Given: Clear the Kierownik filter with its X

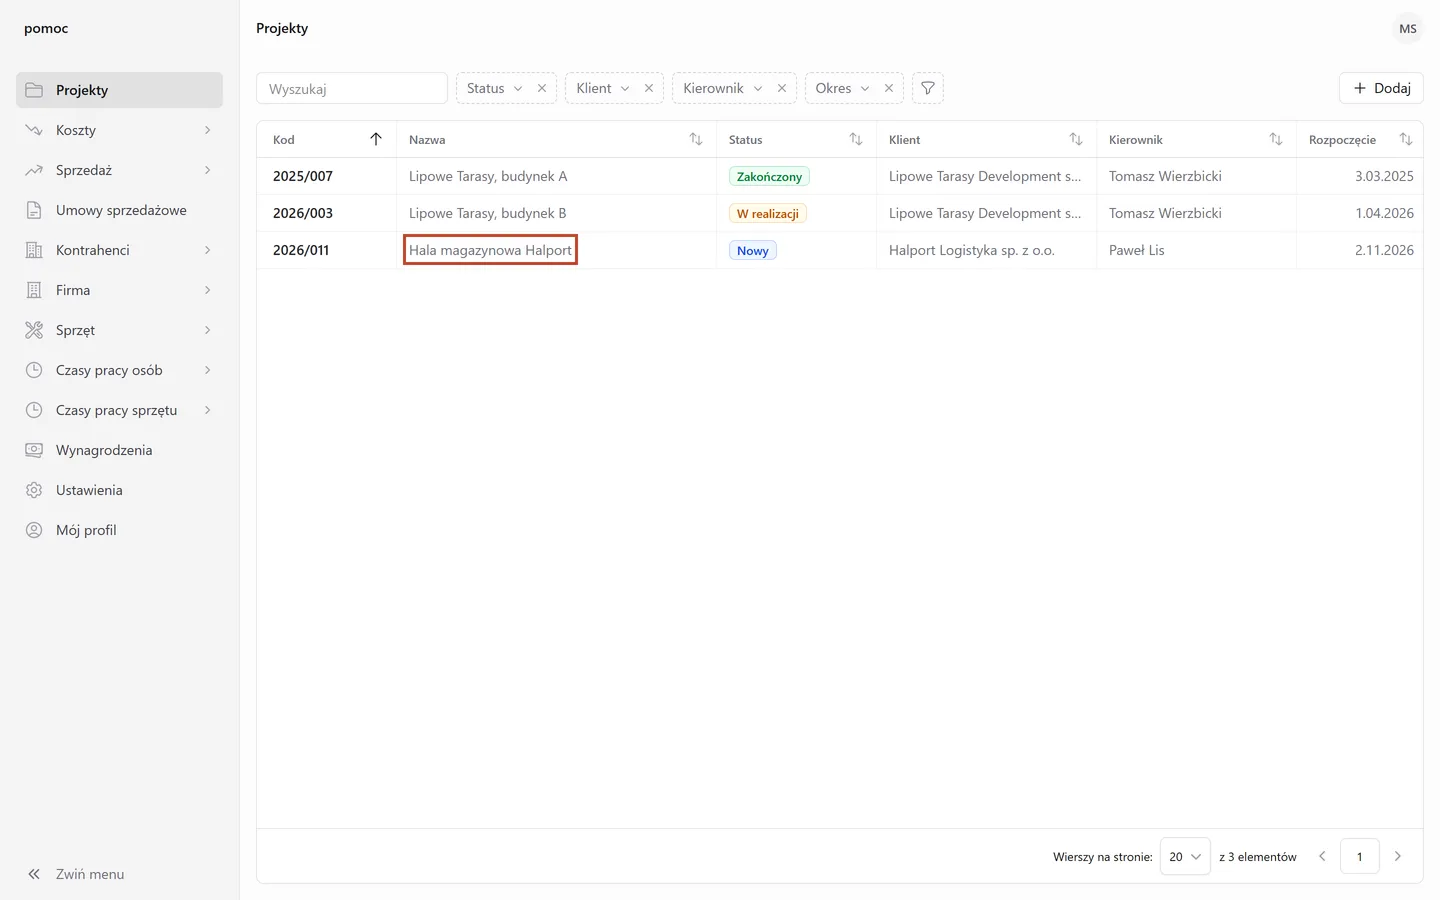Looking at the screenshot, I should pos(782,88).
